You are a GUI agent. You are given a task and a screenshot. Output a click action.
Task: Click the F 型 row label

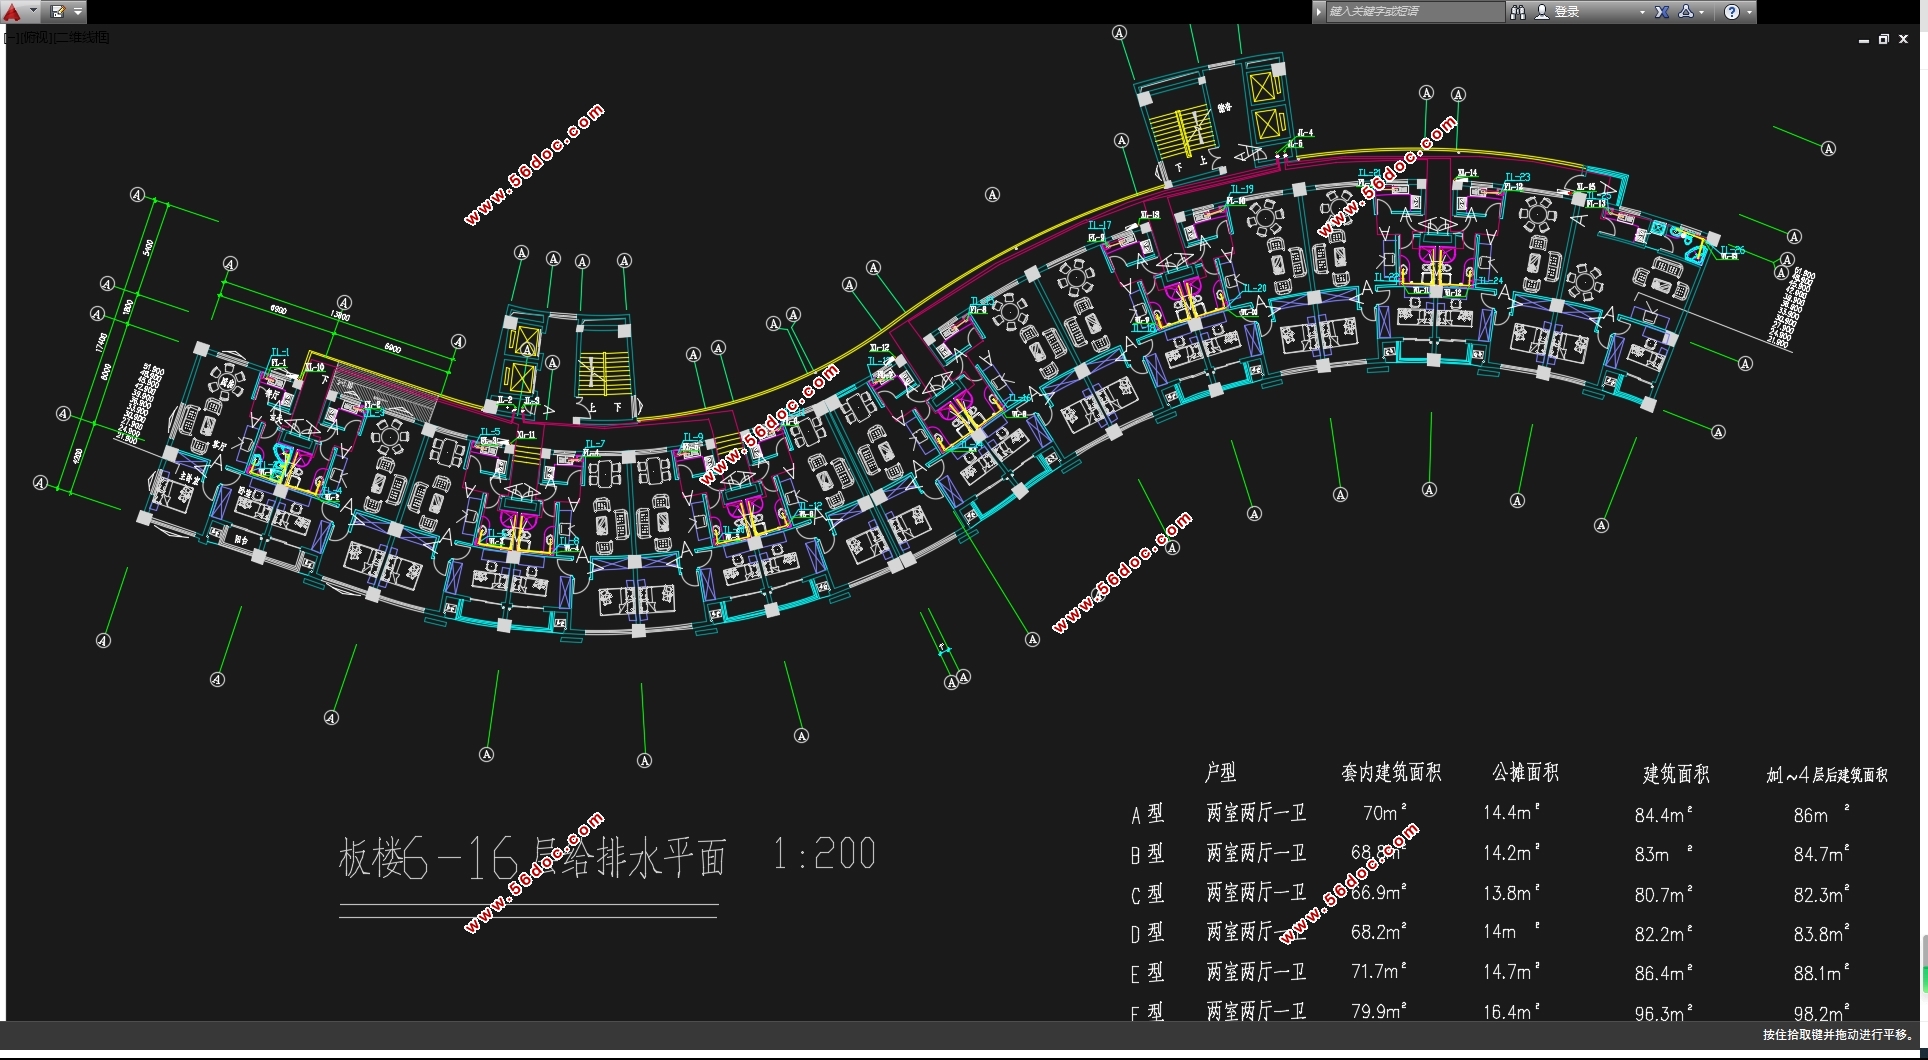pyautogui.click(x=1147, y=1012)
